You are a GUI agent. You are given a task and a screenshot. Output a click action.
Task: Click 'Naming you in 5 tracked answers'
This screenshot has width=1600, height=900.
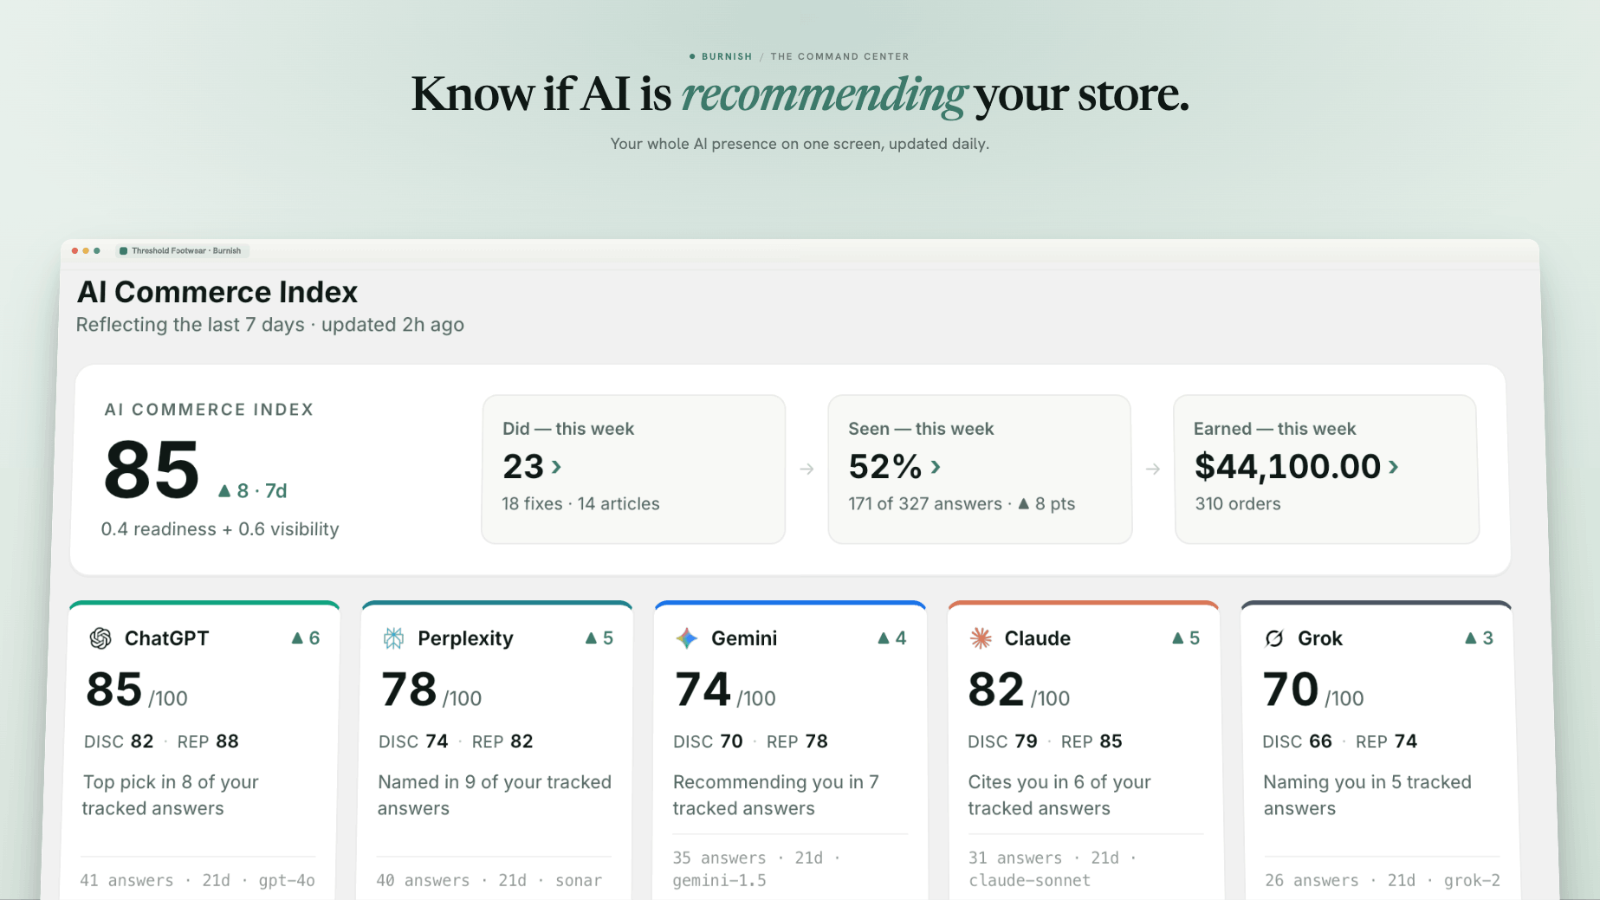(x=1367, y=795)
